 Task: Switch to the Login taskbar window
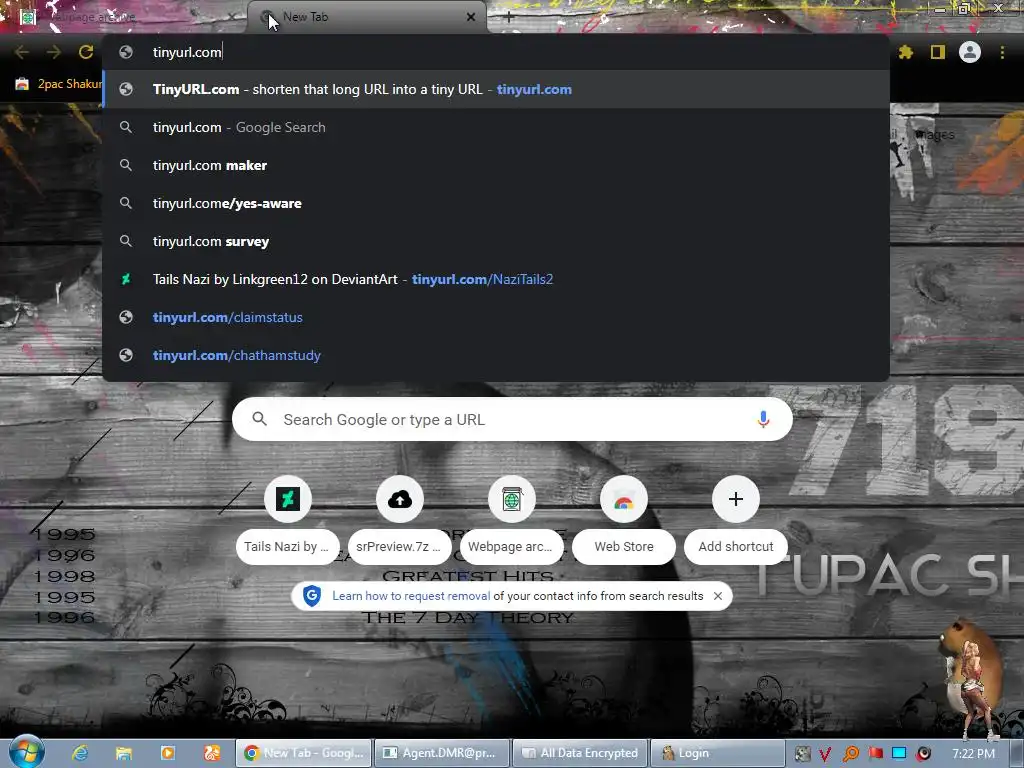tap(719, 753)
